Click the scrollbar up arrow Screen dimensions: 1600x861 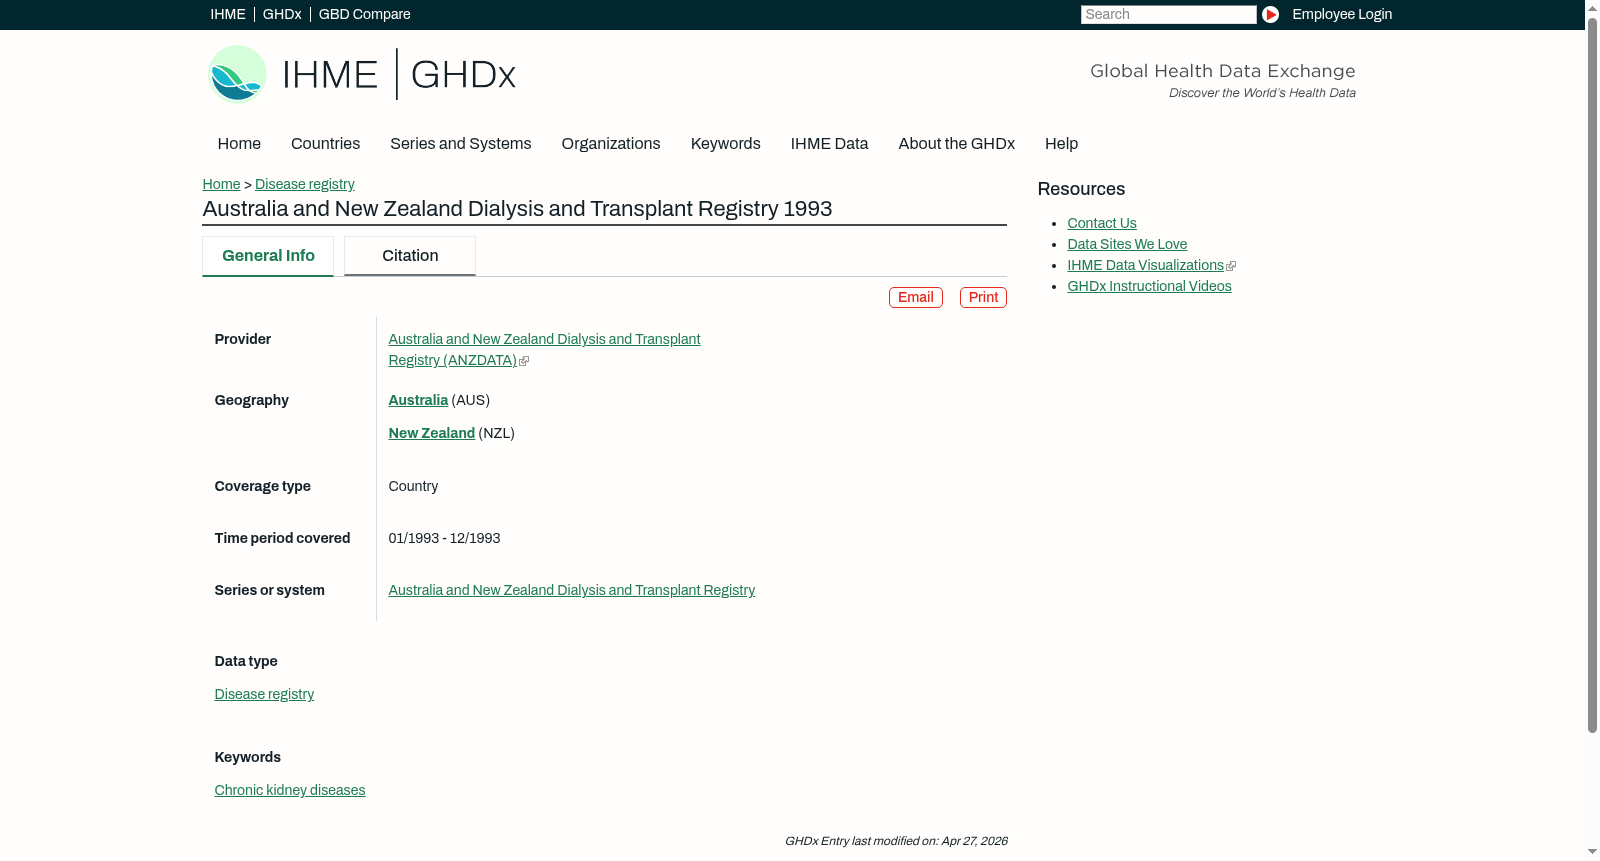[x=1592, y=7]
